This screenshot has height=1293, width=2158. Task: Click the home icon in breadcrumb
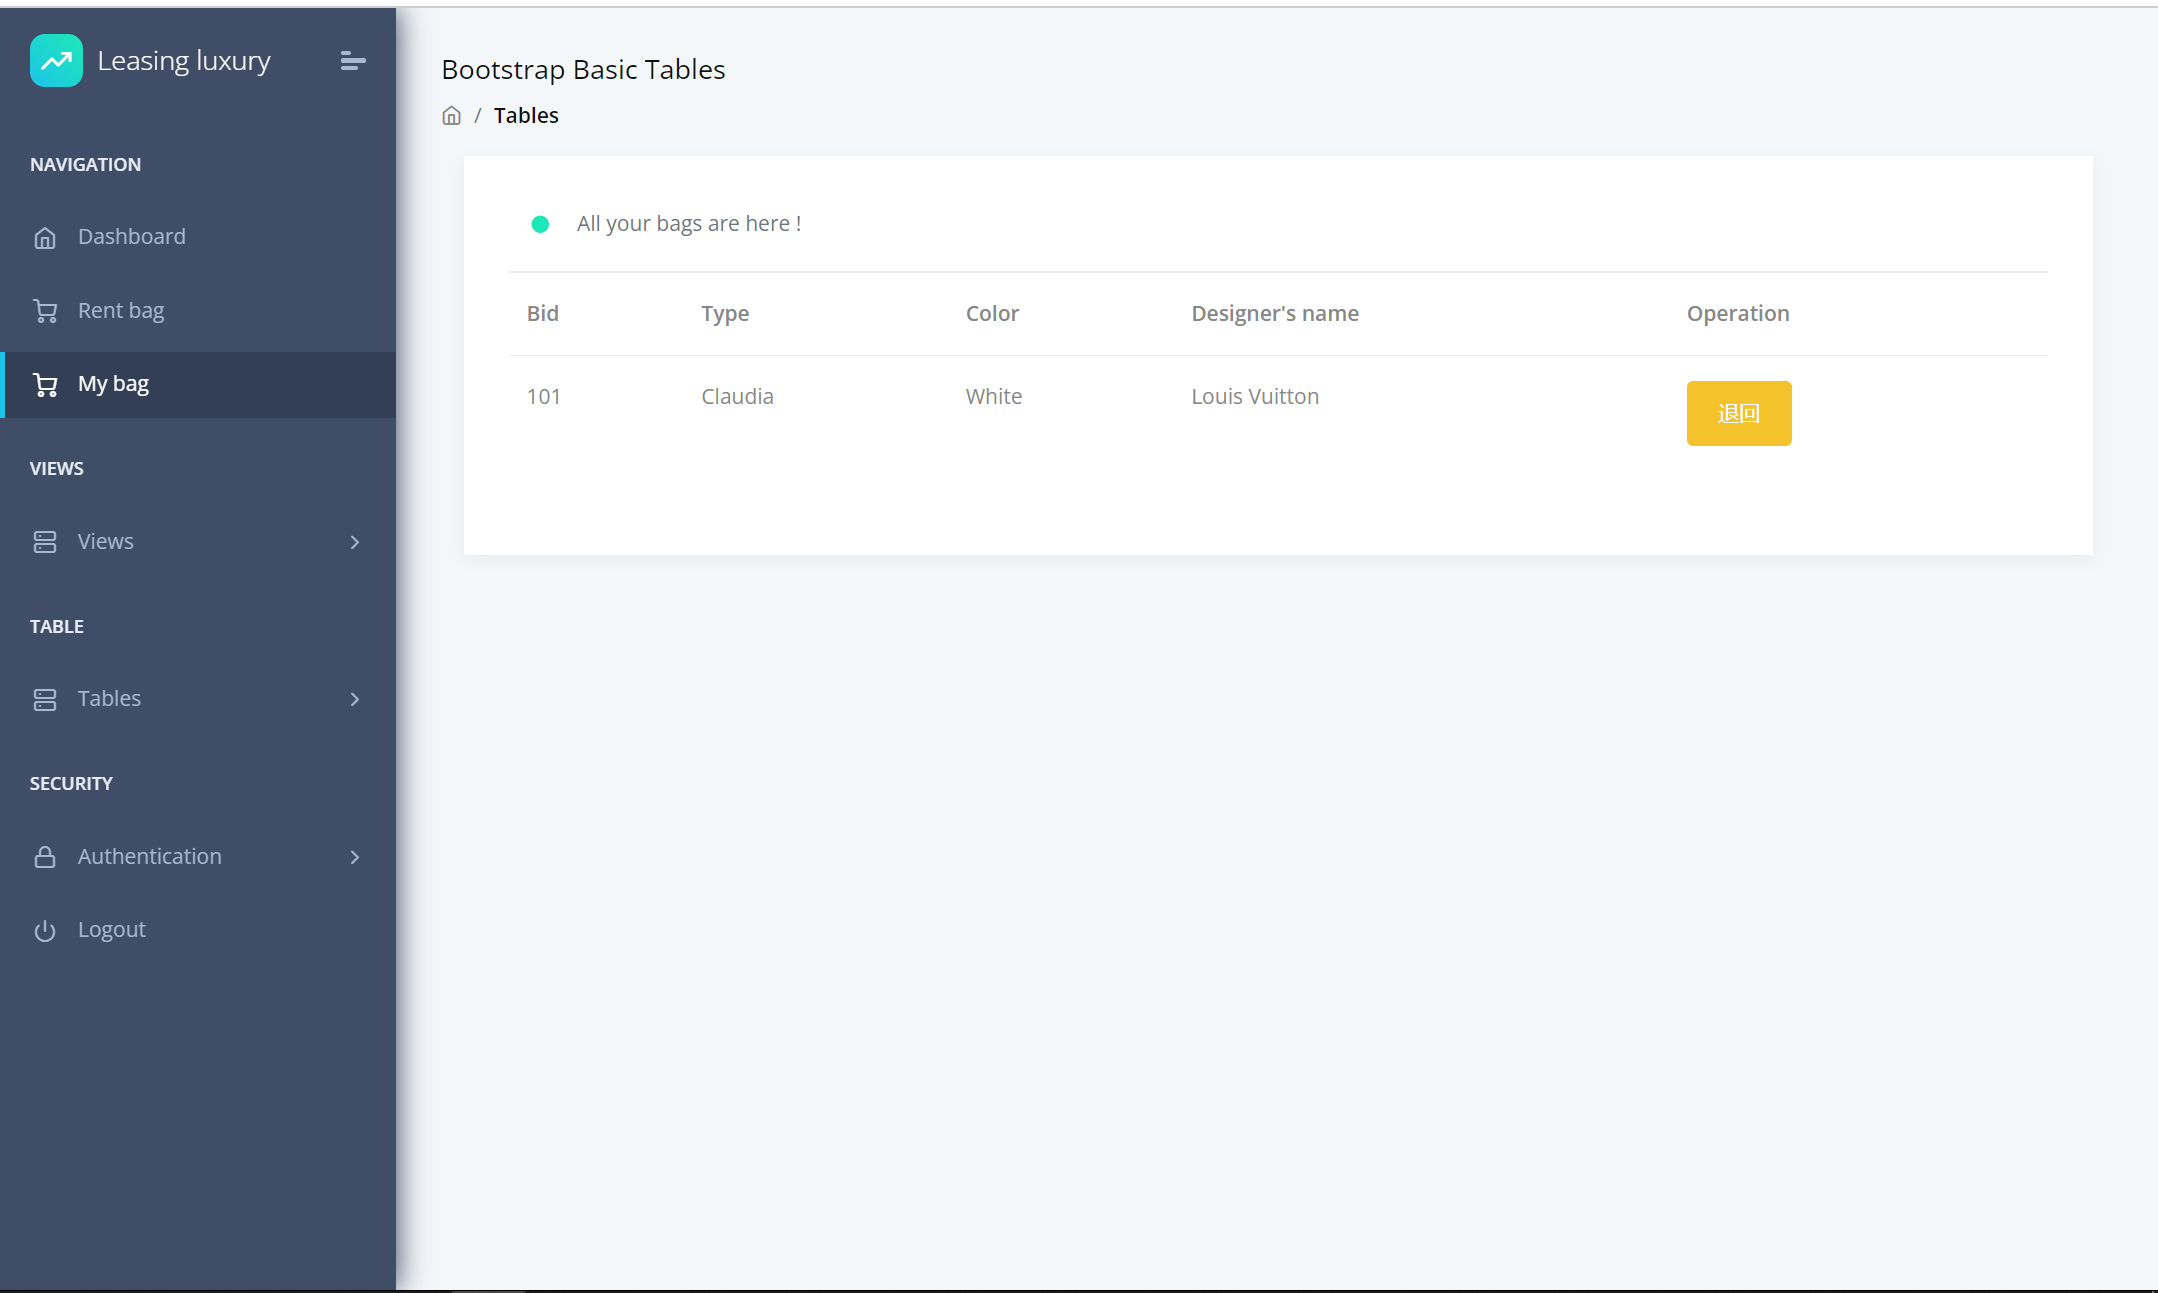point(451,116)
